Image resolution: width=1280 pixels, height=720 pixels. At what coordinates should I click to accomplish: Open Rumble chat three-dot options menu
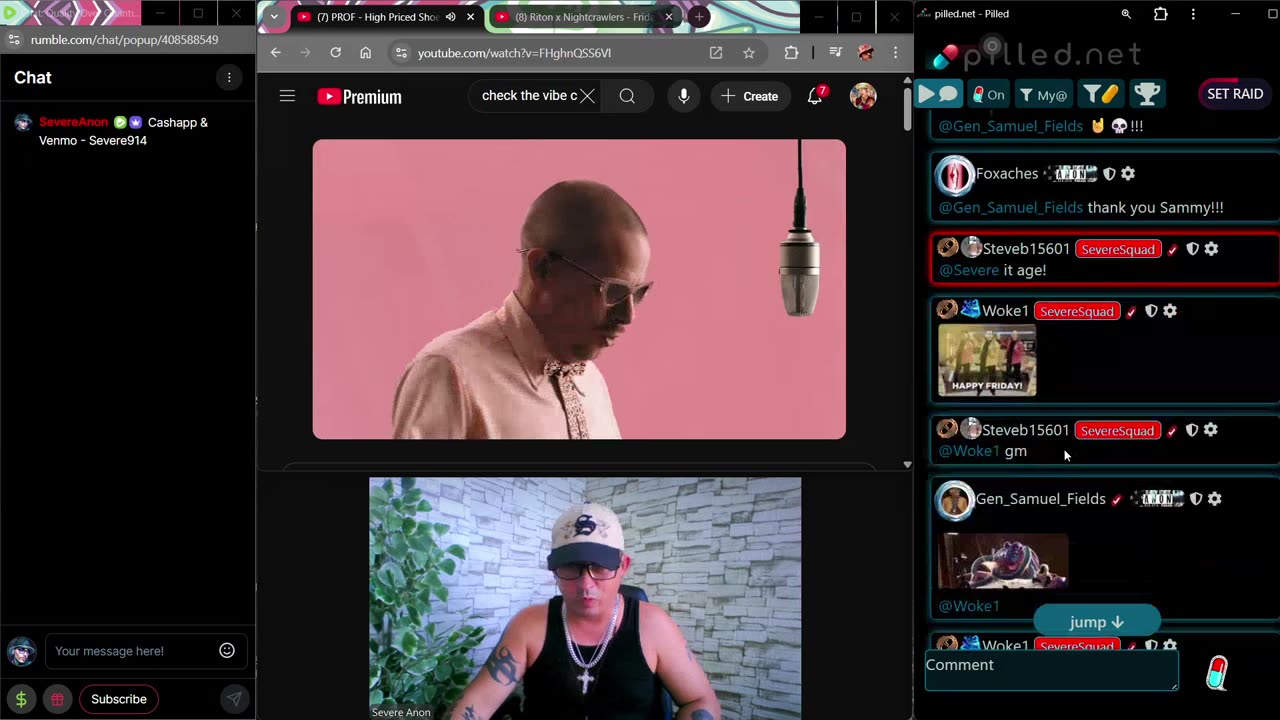click(229, 78)
